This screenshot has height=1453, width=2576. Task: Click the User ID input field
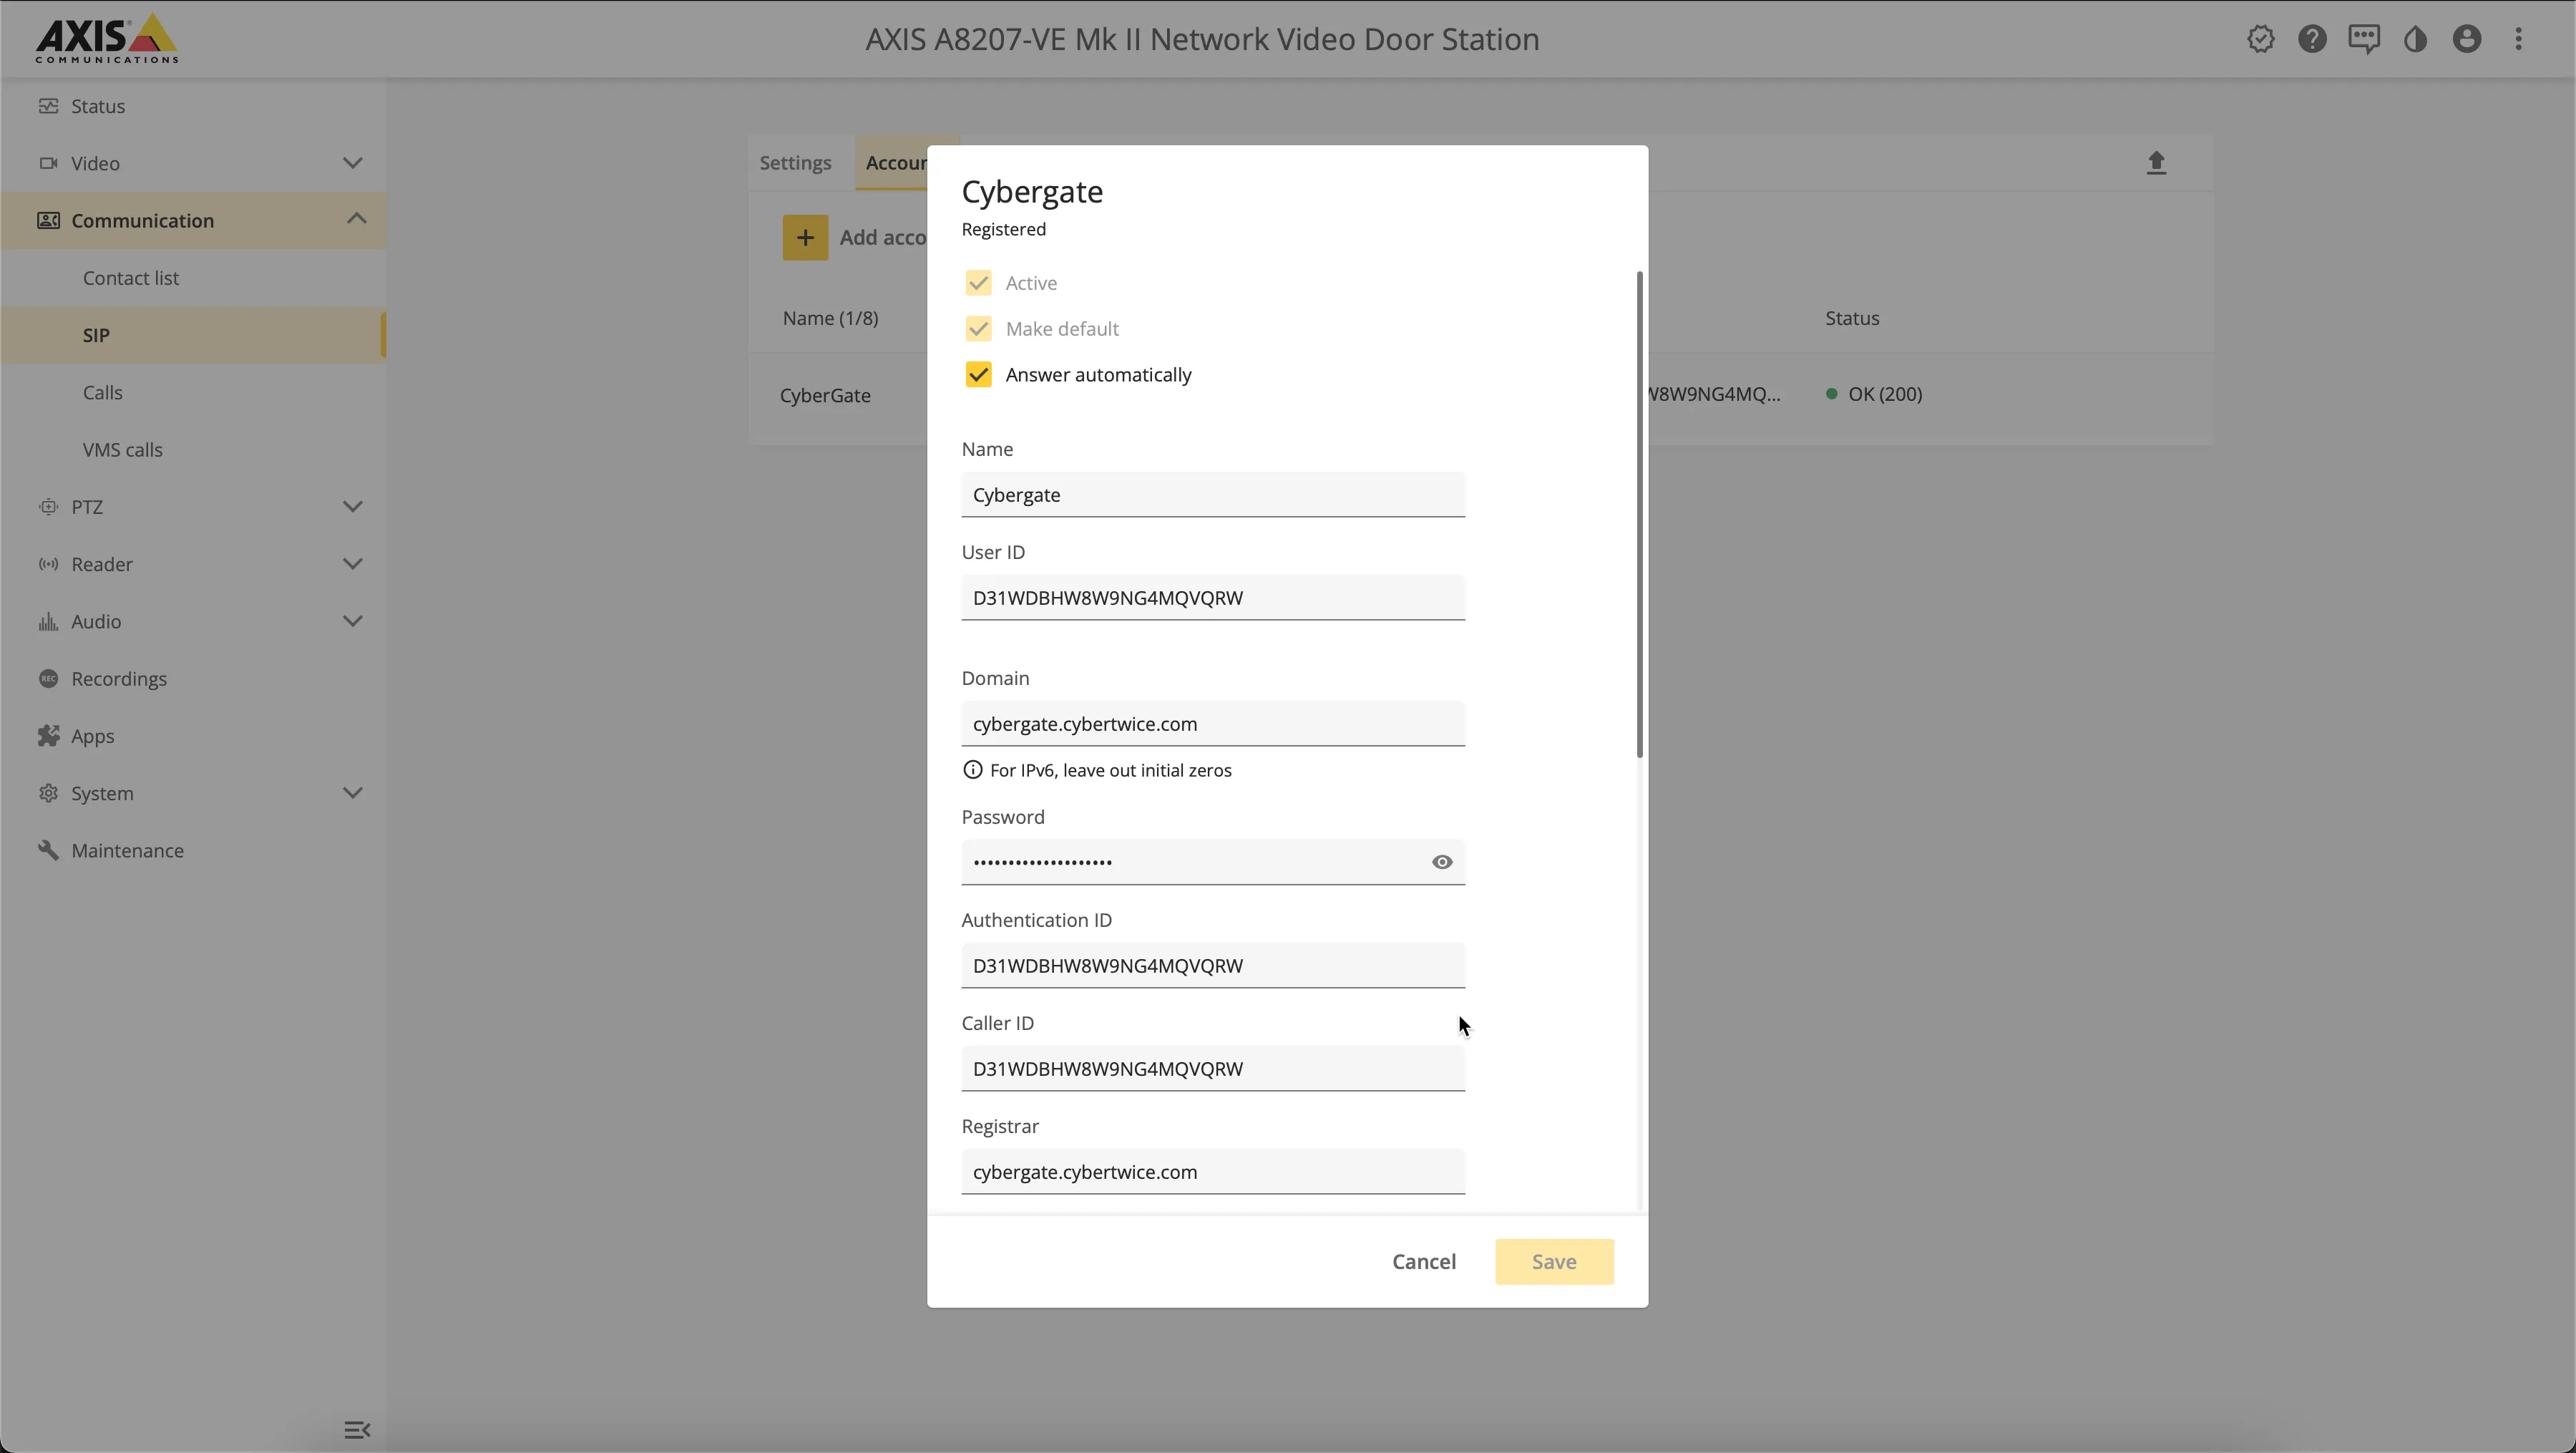(1213, 598)
